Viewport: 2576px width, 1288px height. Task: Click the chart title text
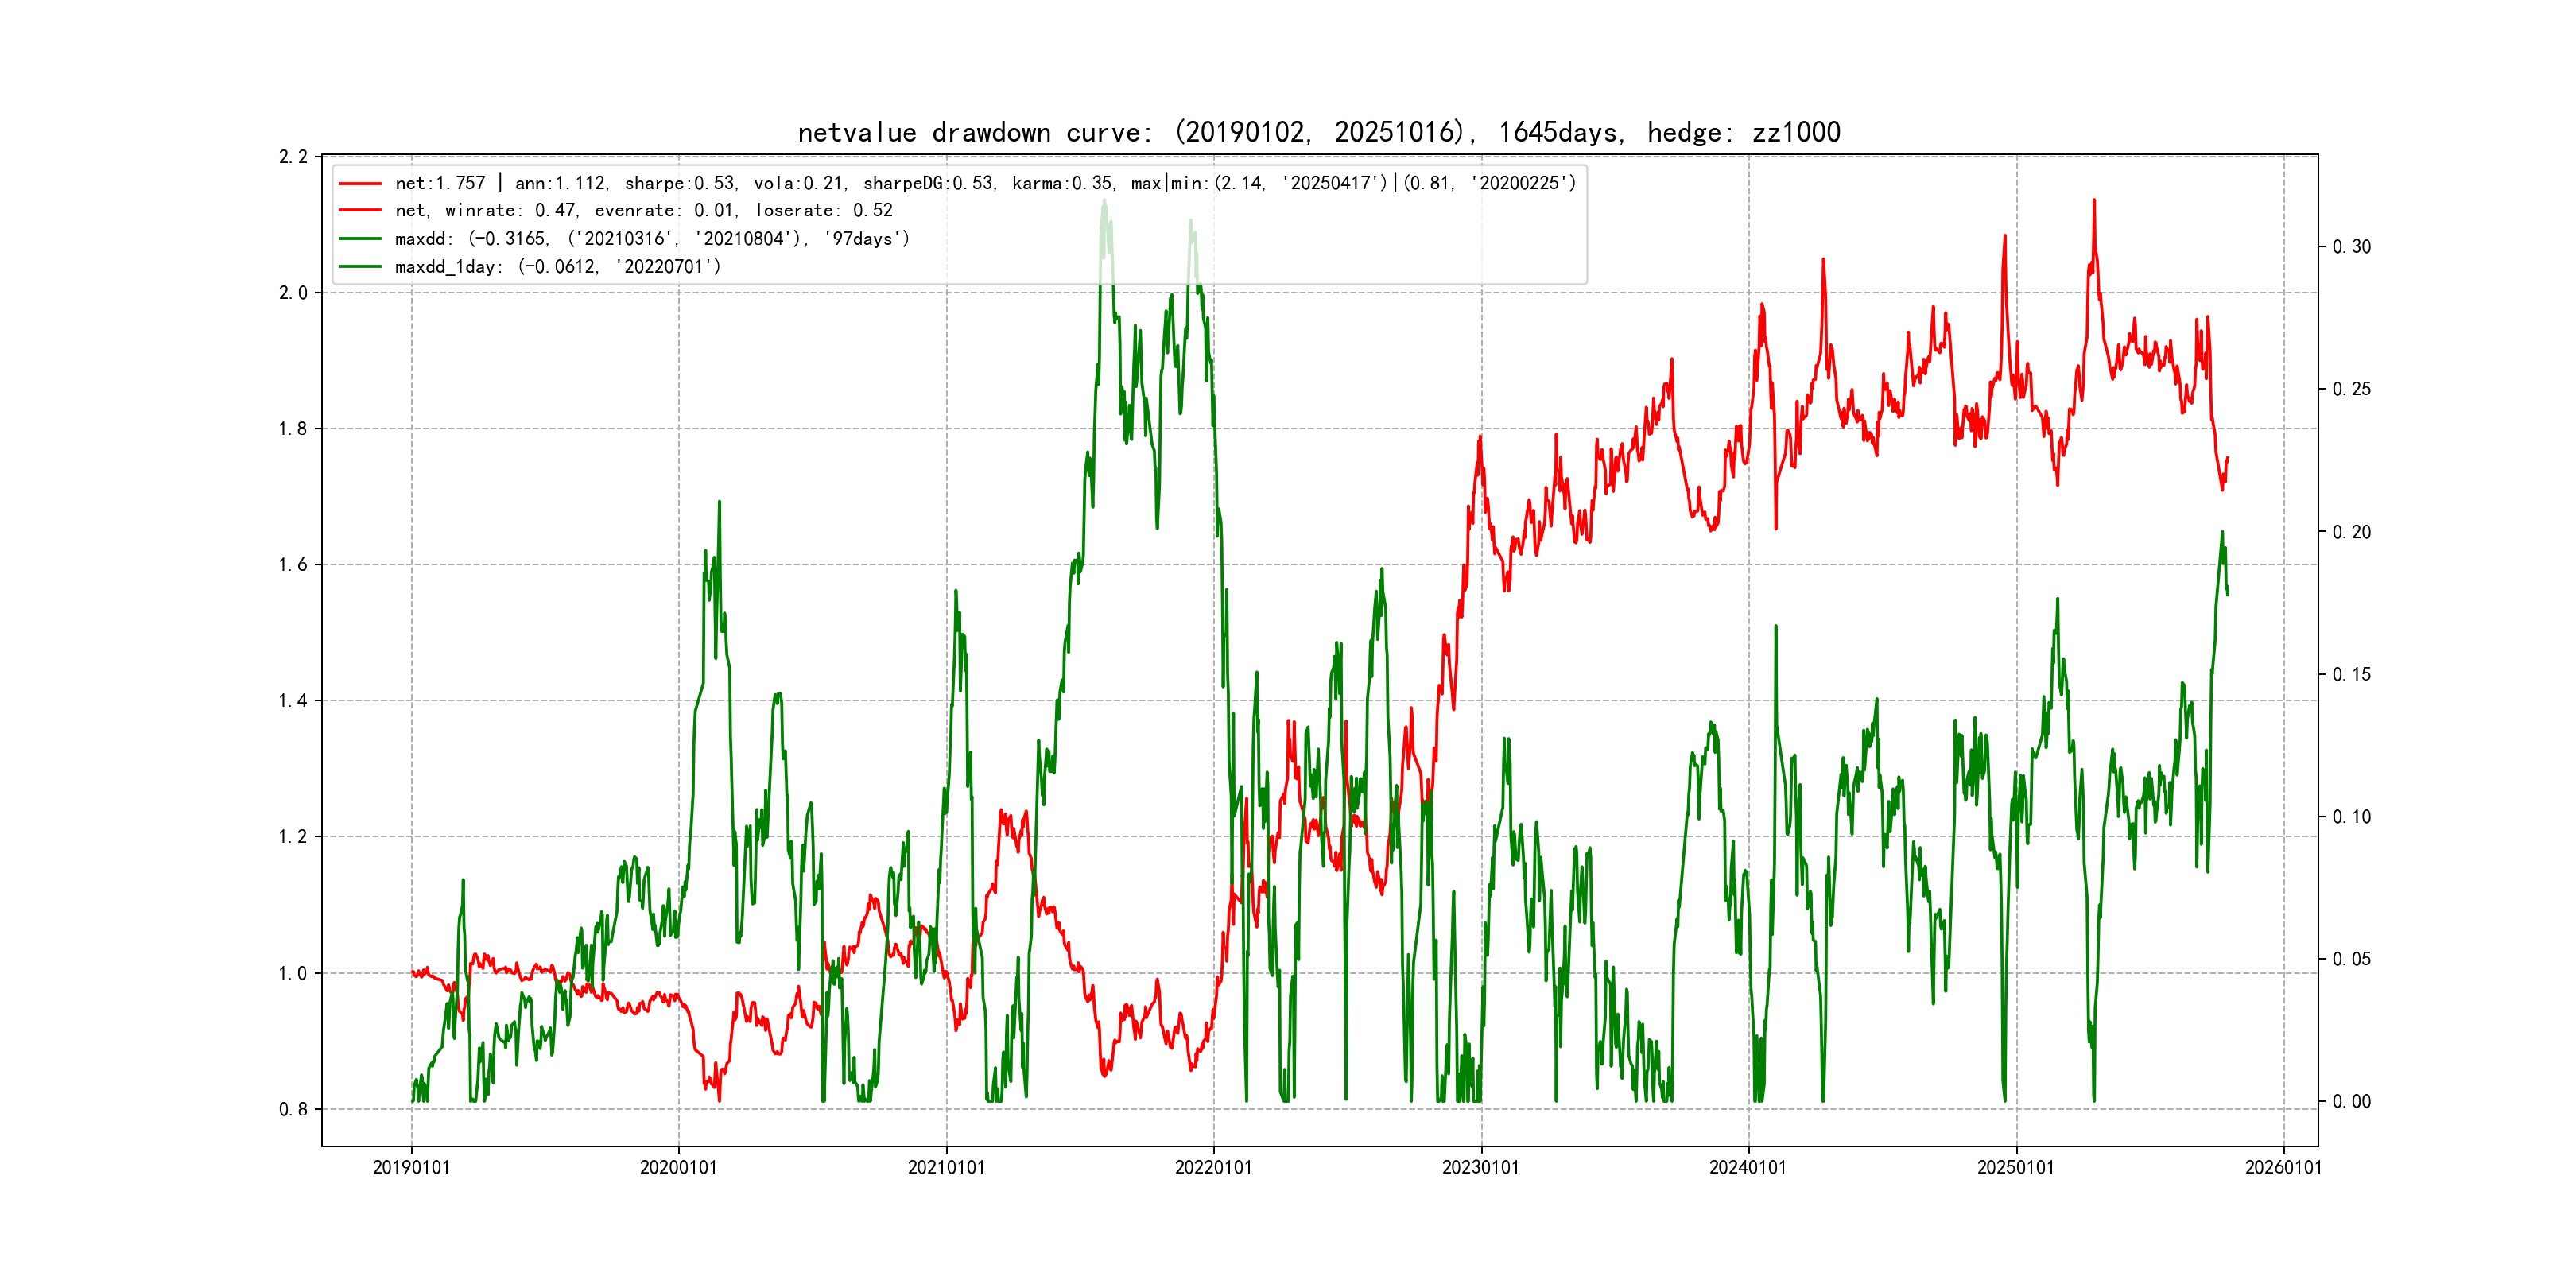1318,132
